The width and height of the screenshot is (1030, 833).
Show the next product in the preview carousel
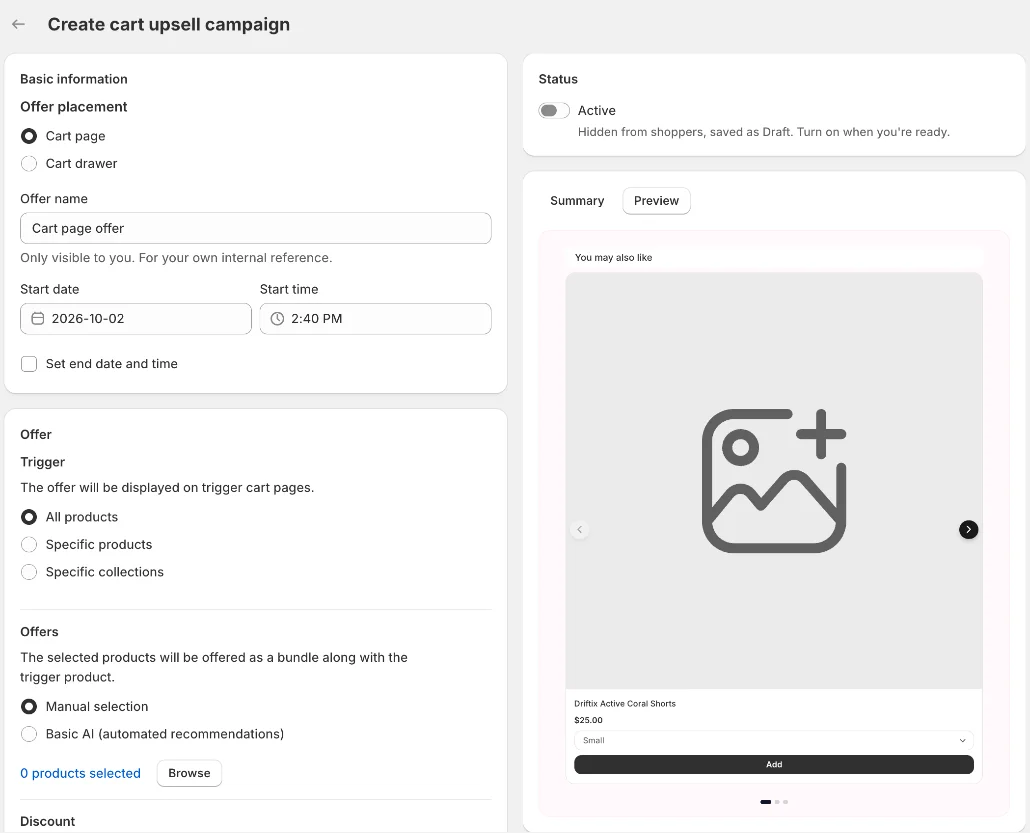(x=968, y=529)
